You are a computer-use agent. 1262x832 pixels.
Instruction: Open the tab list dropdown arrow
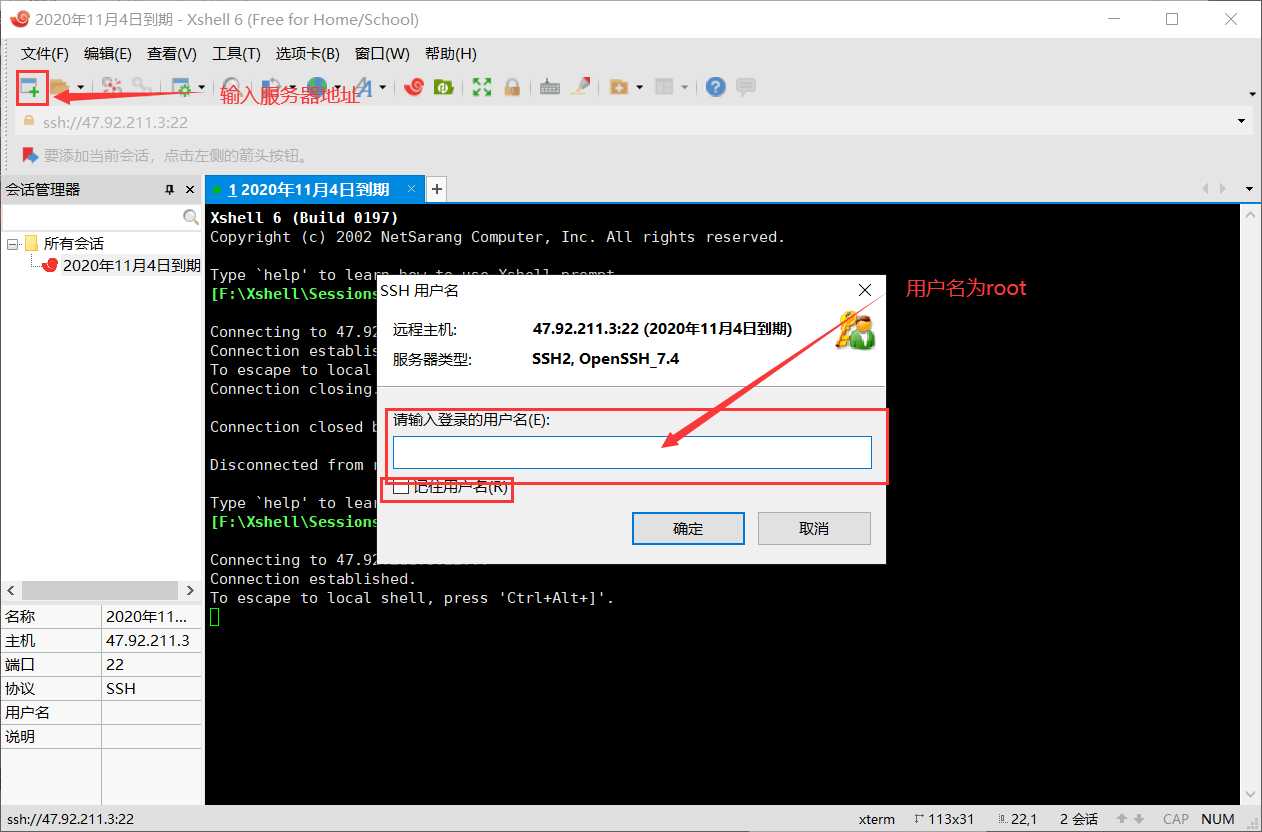1249,189
